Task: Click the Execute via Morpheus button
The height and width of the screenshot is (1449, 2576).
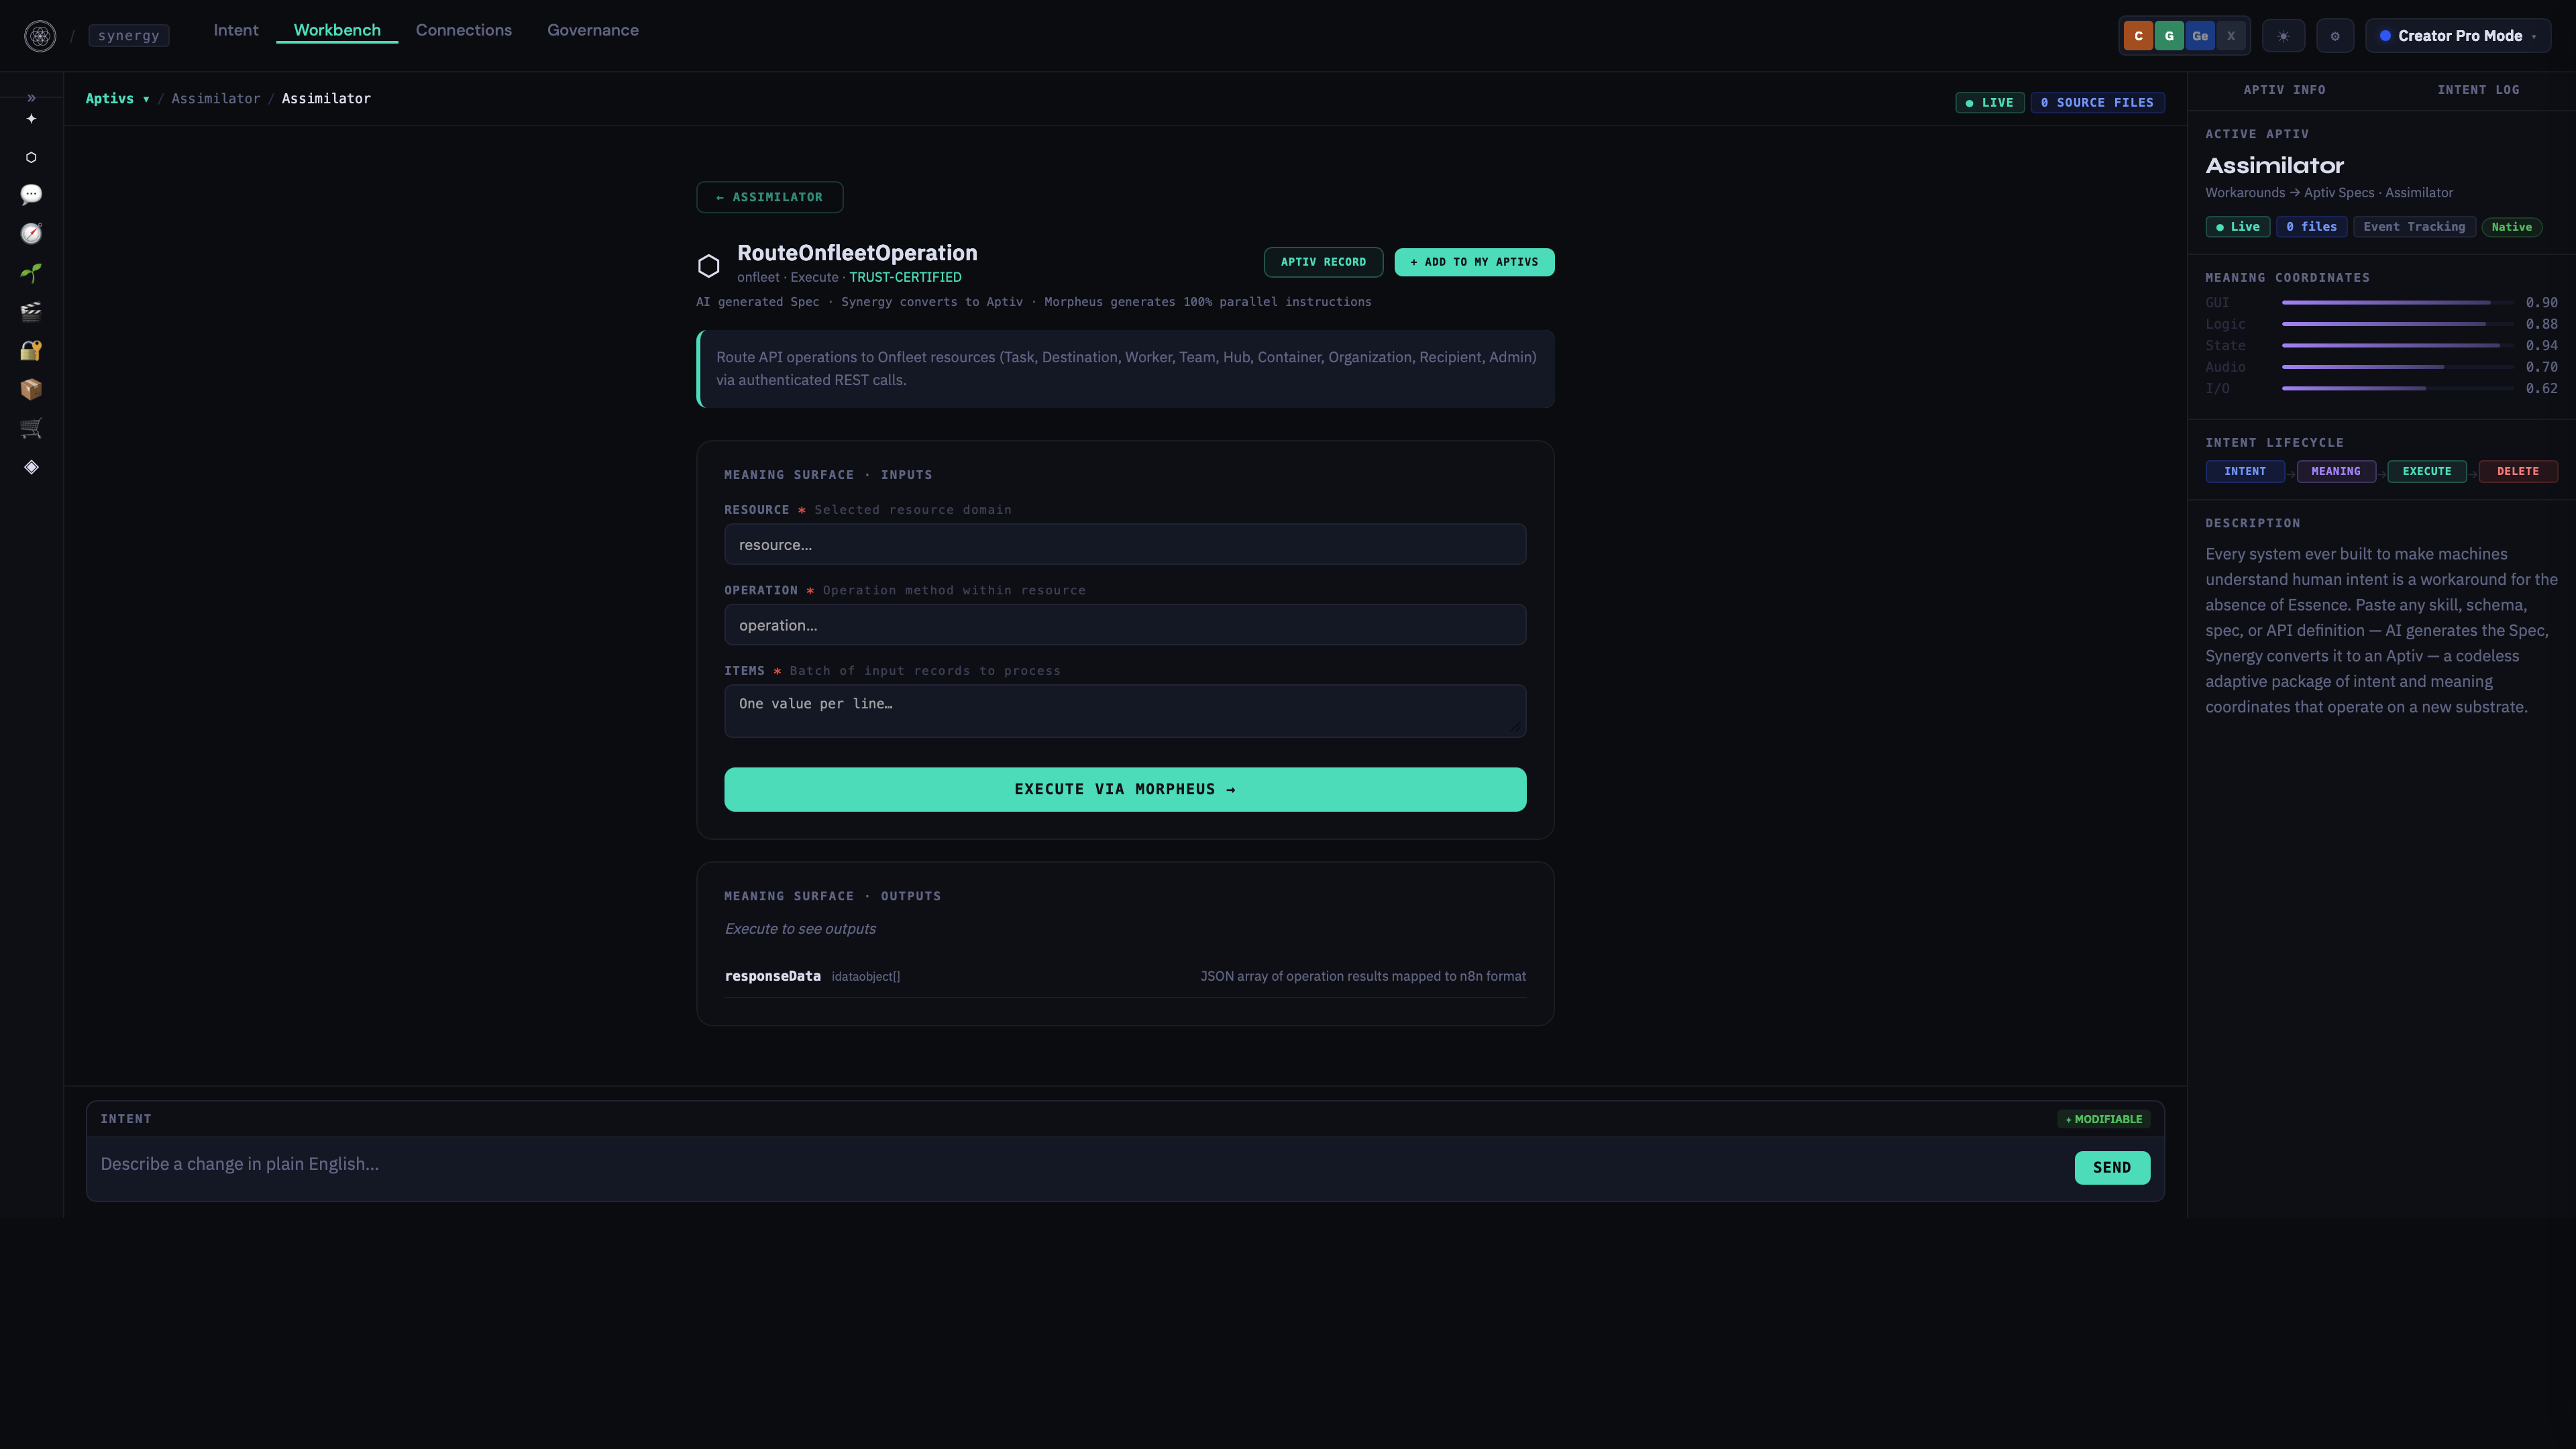Action: [1124, 789]
